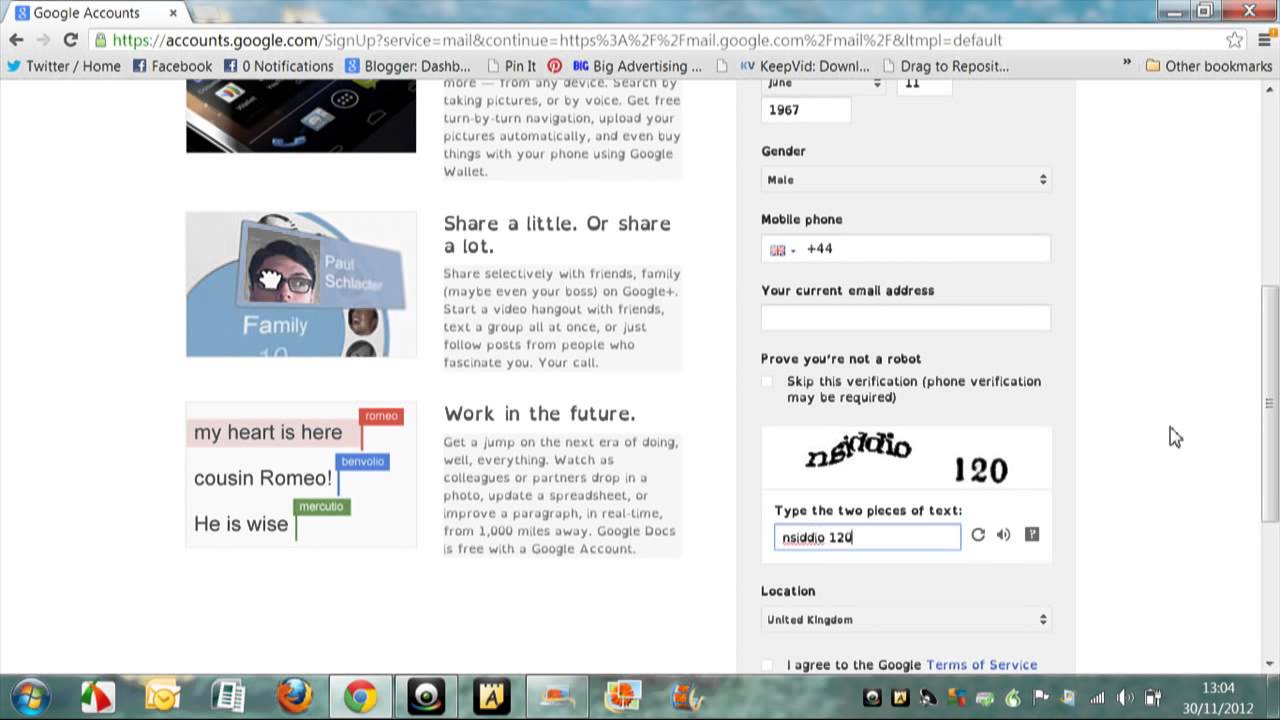
Task: Open the Windows Start button
Action: (x=32, y=696)
